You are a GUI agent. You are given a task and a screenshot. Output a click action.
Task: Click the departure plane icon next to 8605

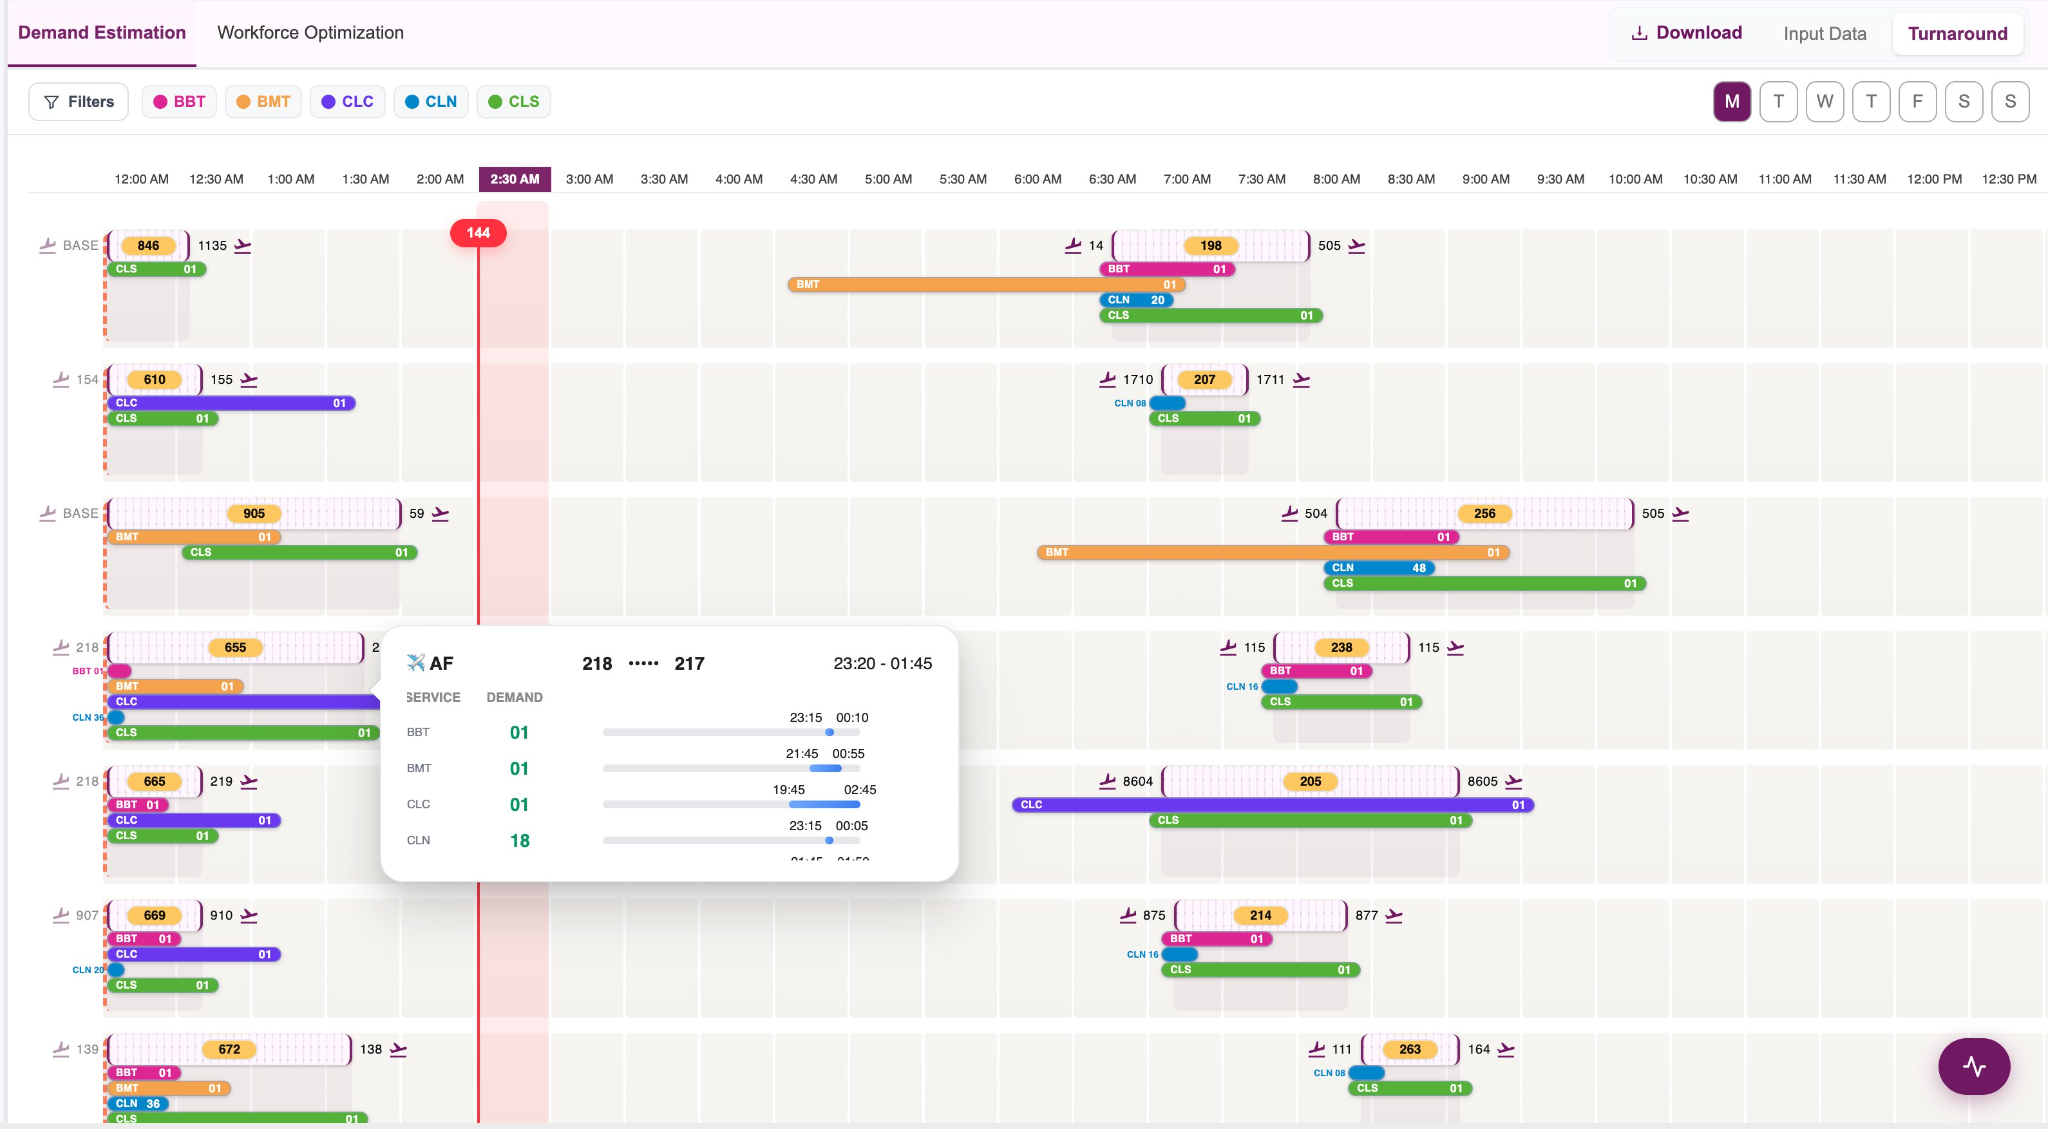click(x=1514, y=782)
